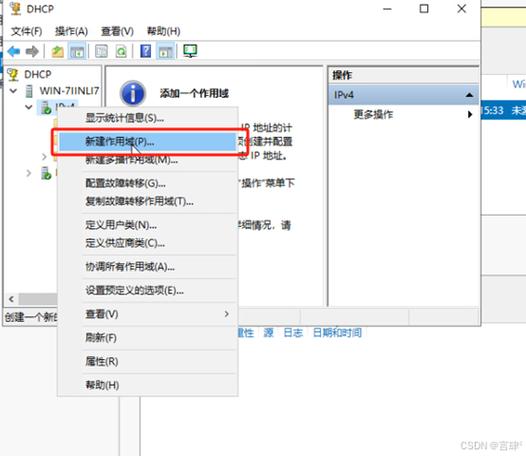Collapse the IPv4 tree node

[29, 107]
